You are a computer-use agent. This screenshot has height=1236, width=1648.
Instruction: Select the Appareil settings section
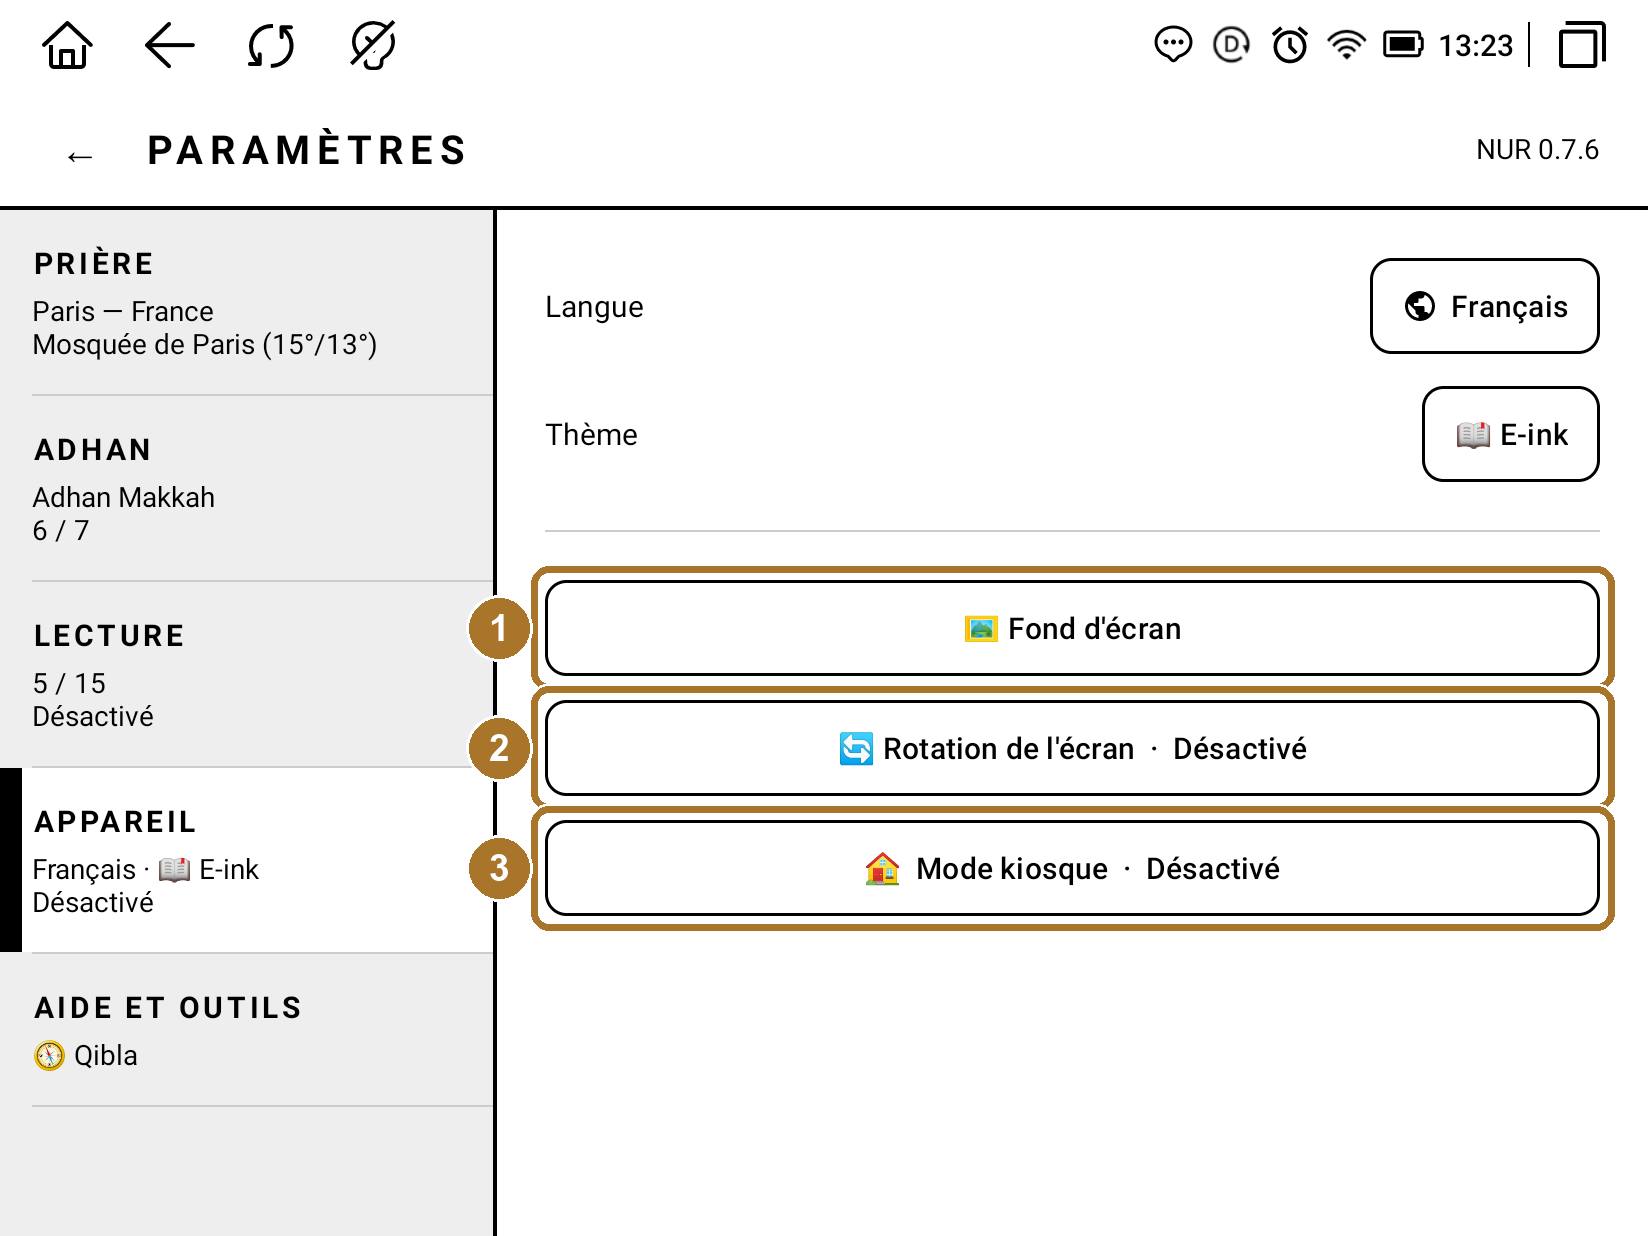[247, 861]
